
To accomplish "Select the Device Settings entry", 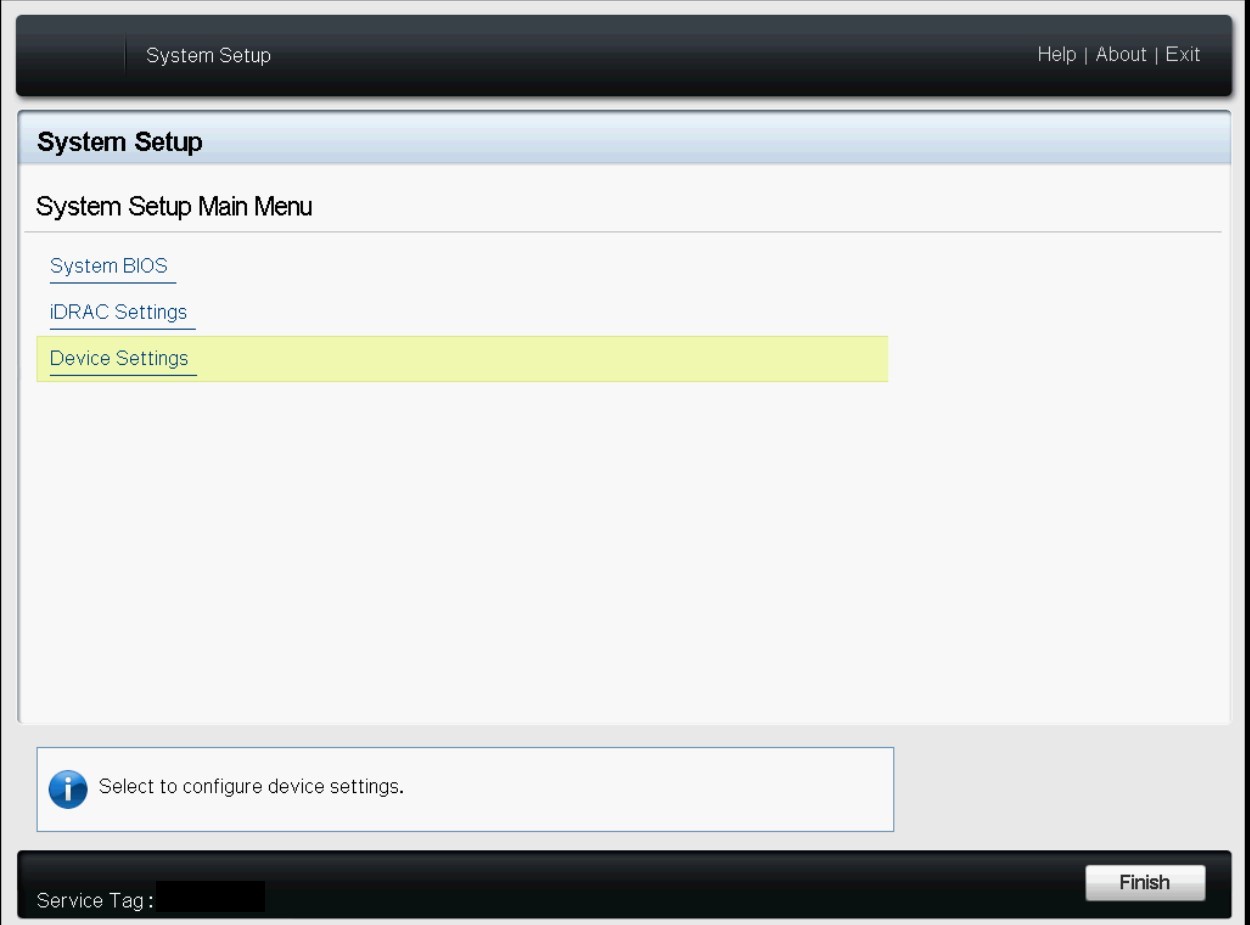I will coord(462,358).
